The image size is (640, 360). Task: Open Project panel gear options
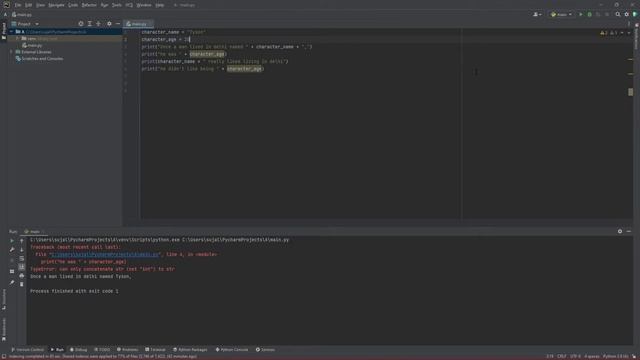[109, 24]
